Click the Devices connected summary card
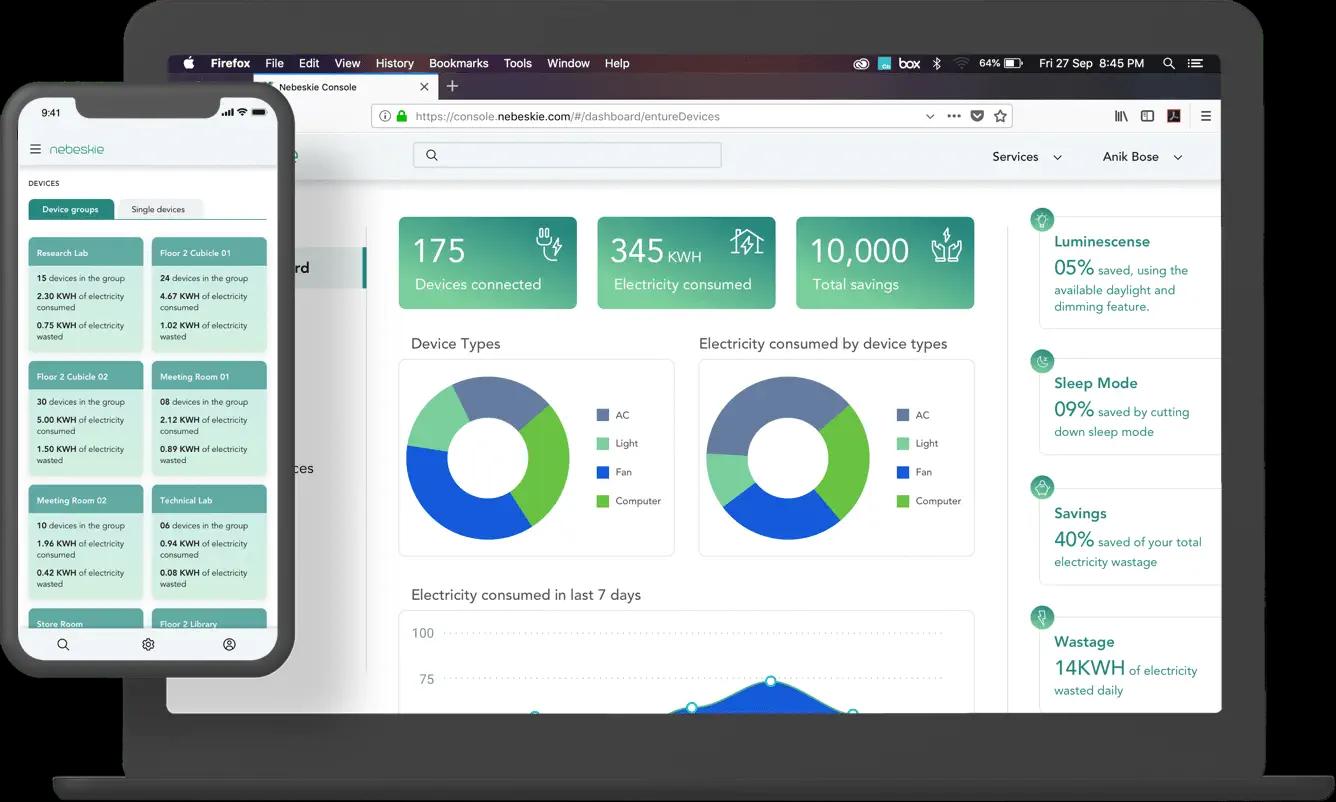Image resolution: width=1336 pixels, height=802 pixels. pyautogui.click(x=487, y=263)
